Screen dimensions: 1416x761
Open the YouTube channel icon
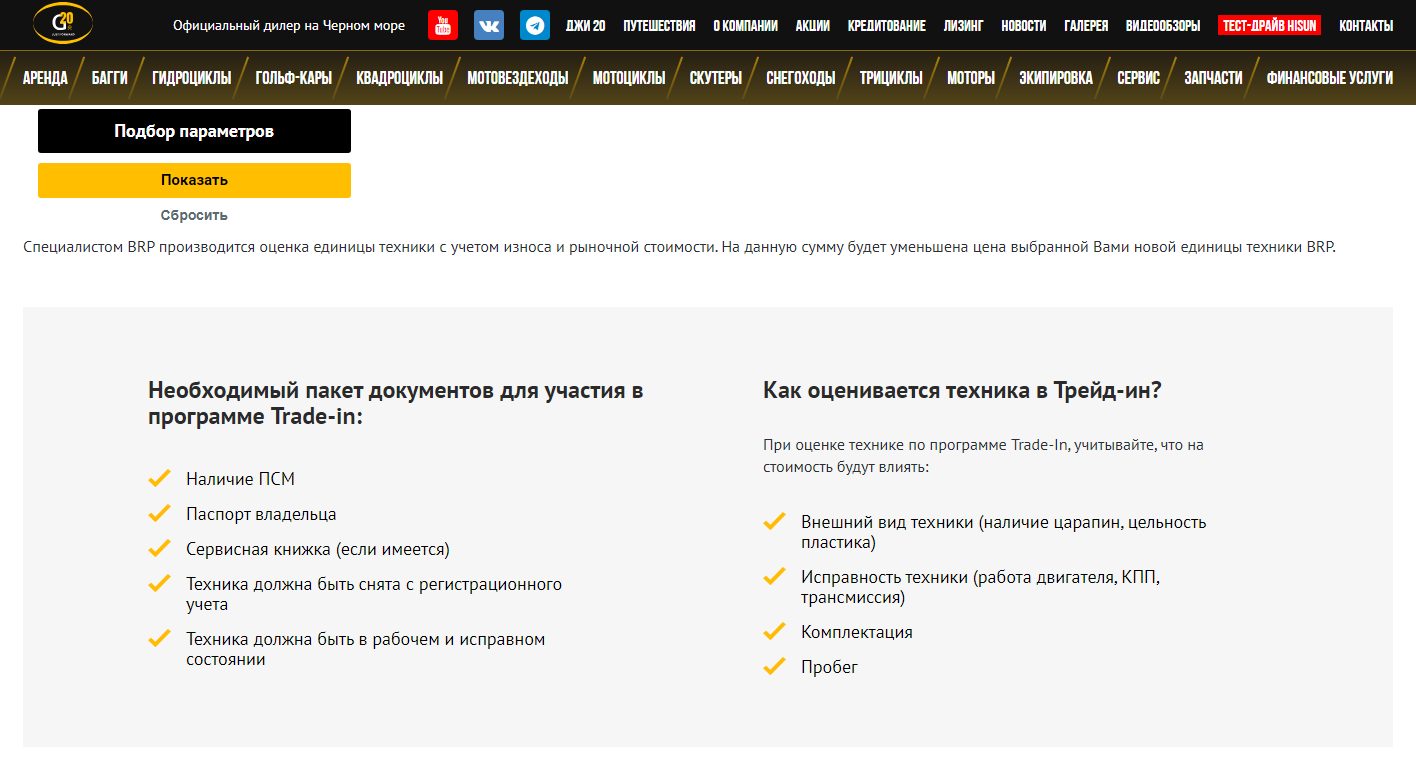(x=443, y=25)
